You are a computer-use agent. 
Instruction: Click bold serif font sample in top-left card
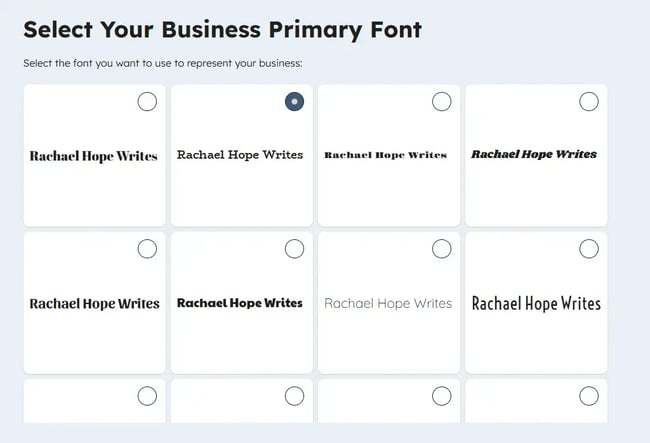[94, 156]
